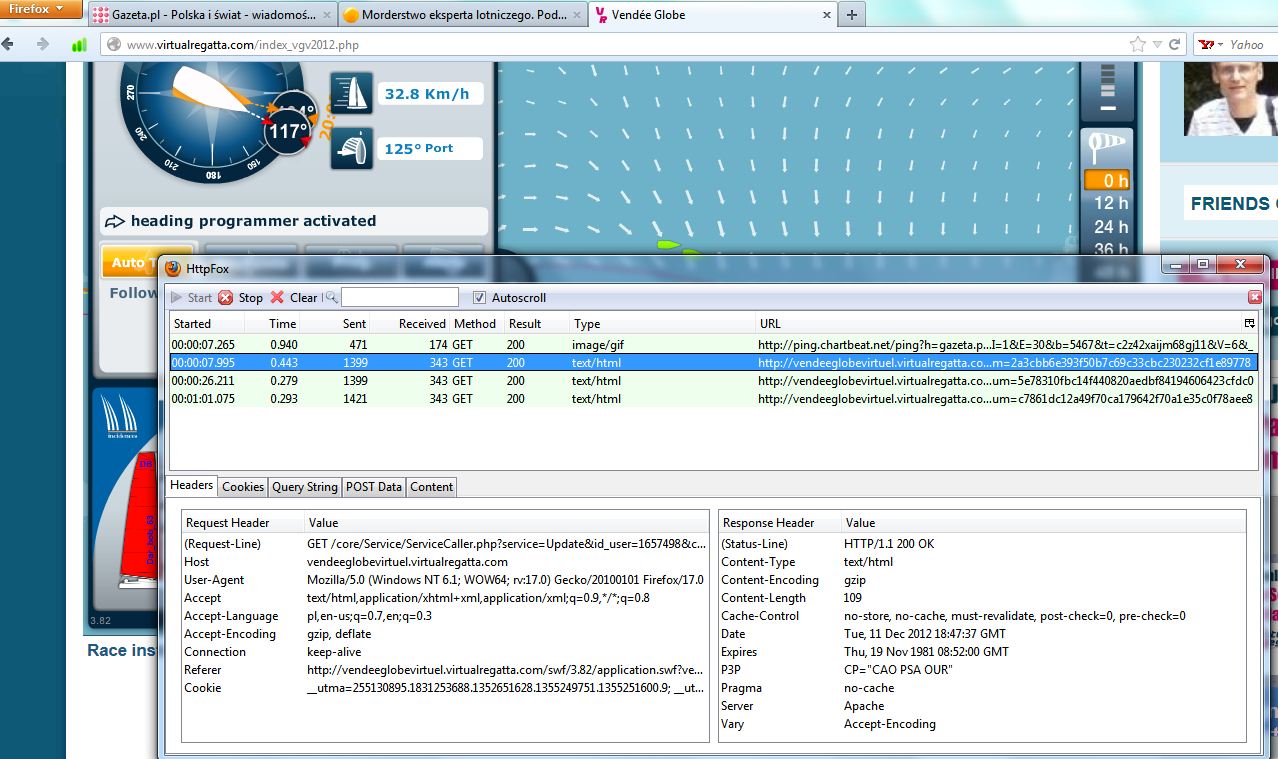Expand the URL history dropdown arrow
Image resolution: width=1278 pixels, height=759 pixels.
click(1156, 45)
